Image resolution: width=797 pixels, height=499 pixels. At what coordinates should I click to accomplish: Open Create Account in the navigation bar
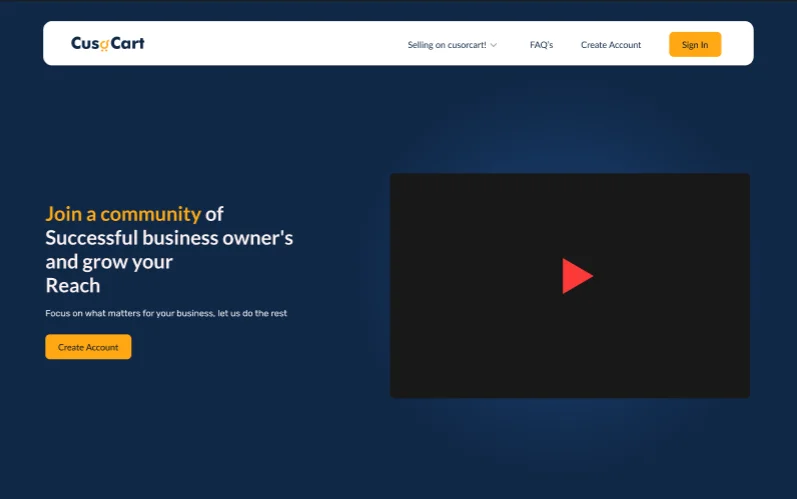611,45
